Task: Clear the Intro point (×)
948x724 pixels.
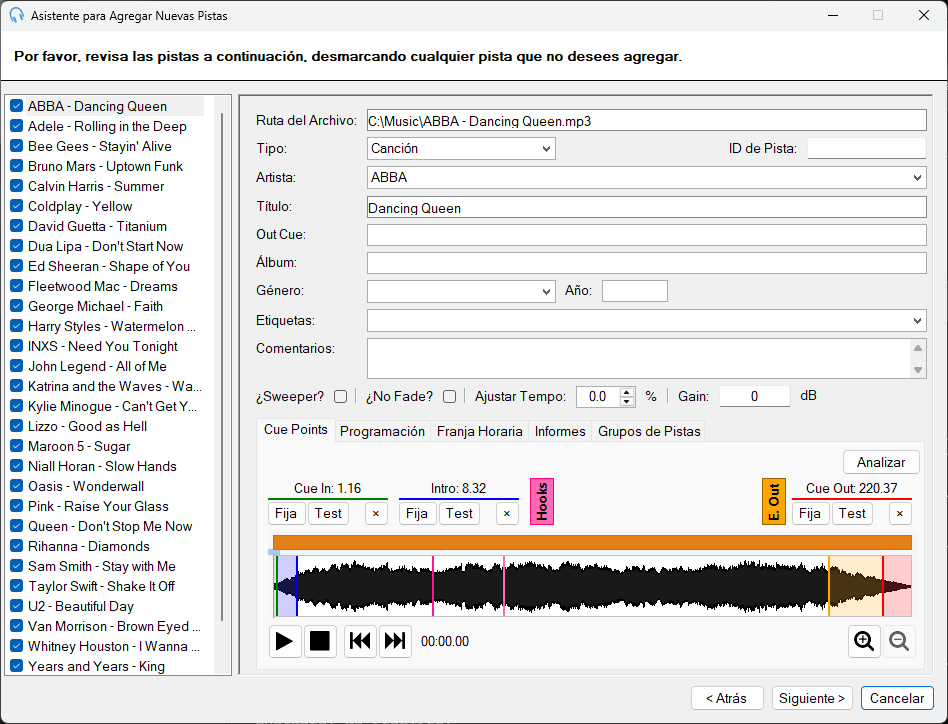Action: click(x=507, y=514)
